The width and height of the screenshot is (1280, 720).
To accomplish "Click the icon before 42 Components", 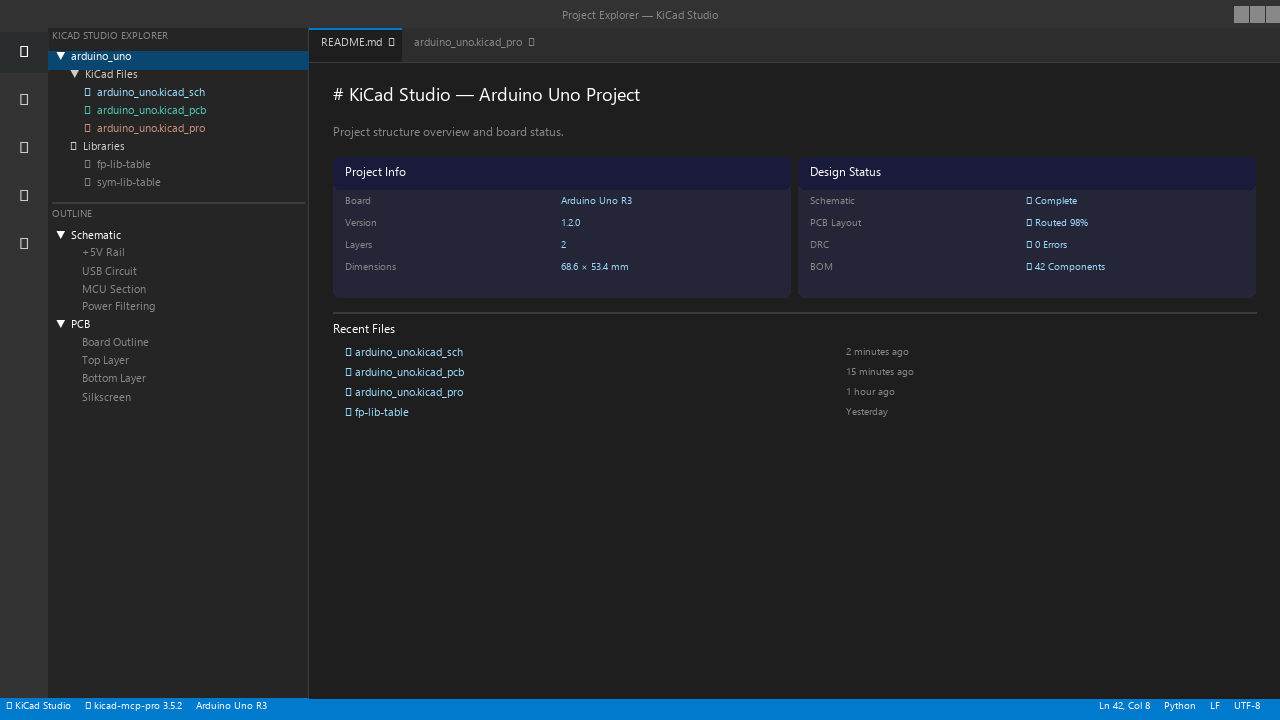I will (x=1029, y=267).
